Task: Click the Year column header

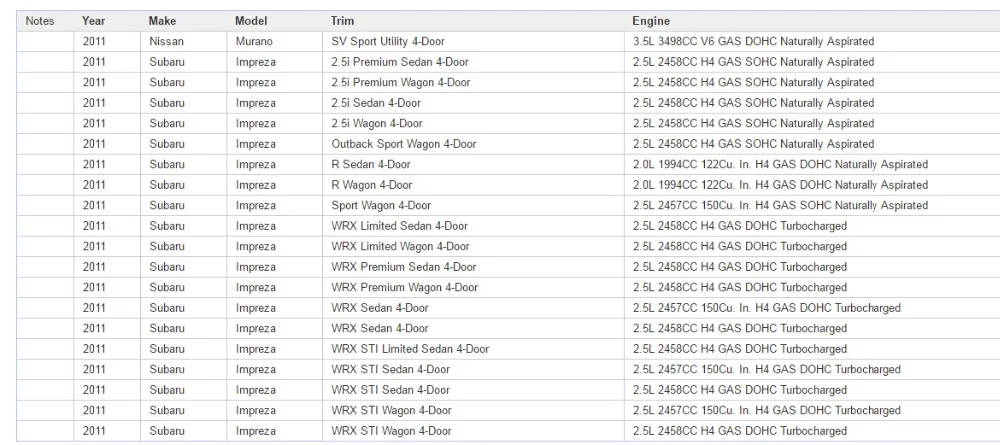Action: tap(93, 21)
